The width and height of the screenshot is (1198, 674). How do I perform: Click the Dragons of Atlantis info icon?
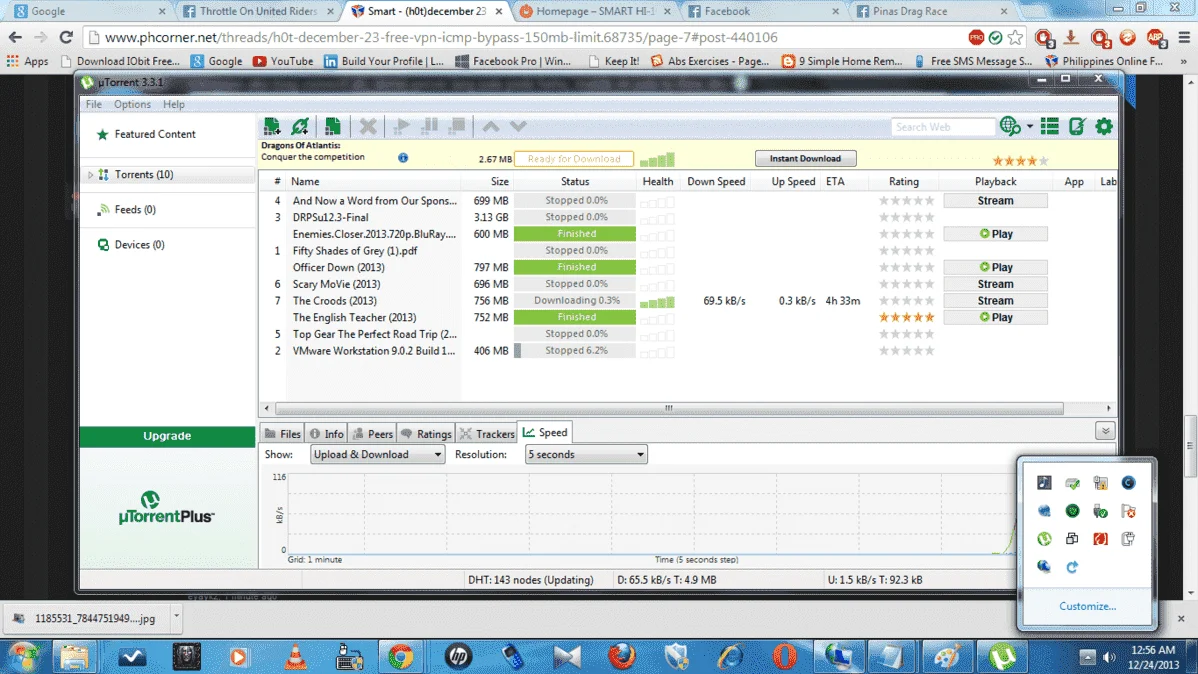(403, 157)
